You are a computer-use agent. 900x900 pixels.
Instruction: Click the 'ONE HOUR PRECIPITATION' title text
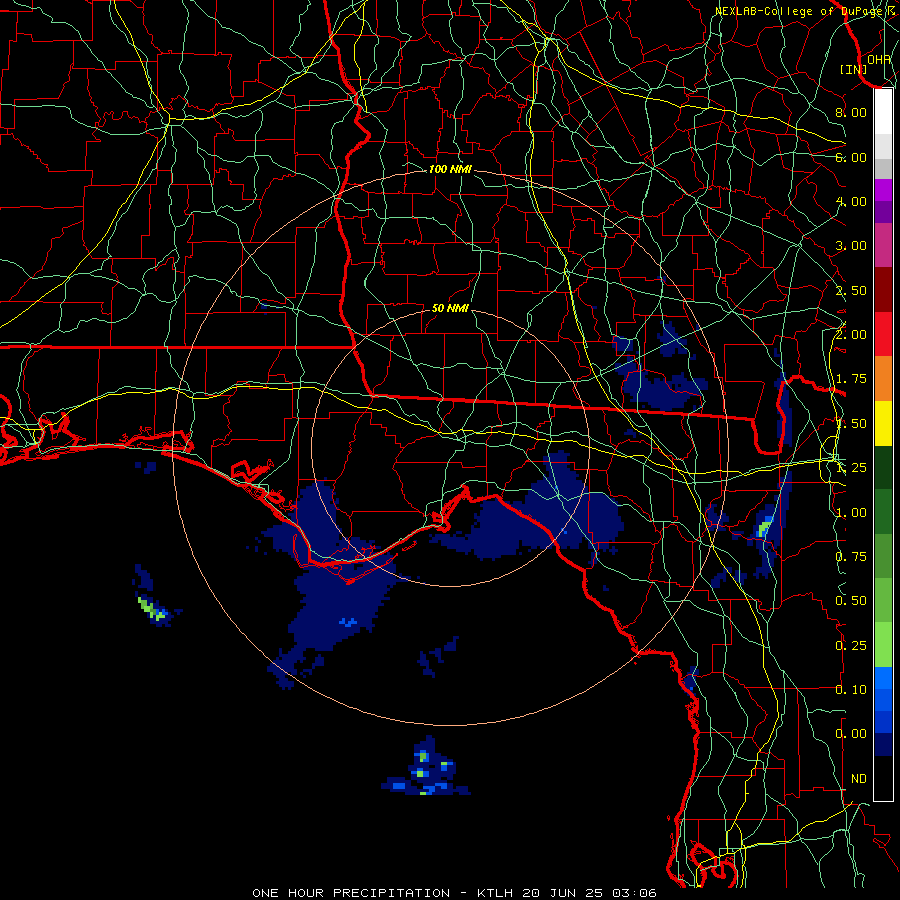tap(351, 893)
